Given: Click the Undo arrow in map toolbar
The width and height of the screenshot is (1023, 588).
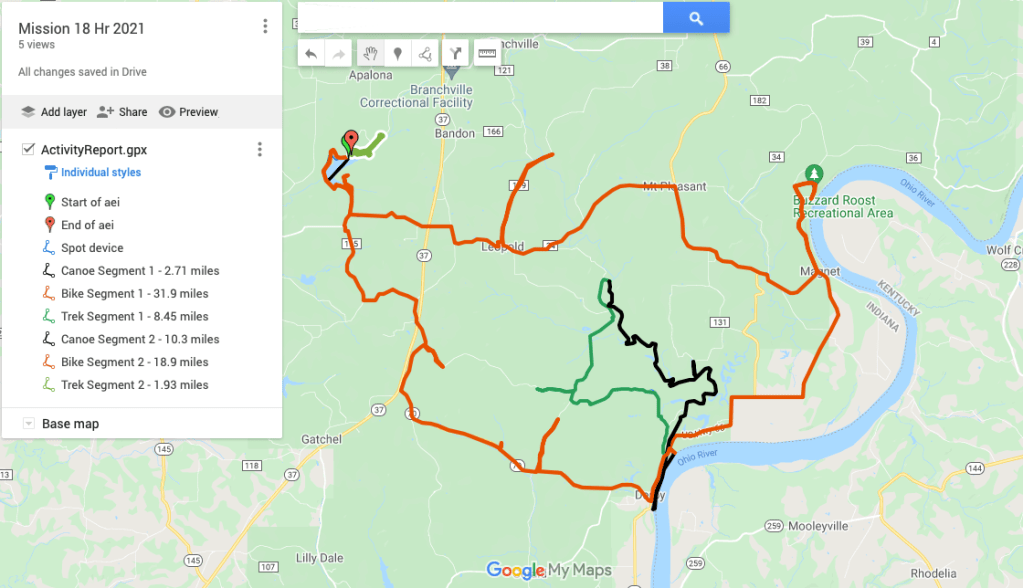Looking at the screenshot, I should coord(311,54).
